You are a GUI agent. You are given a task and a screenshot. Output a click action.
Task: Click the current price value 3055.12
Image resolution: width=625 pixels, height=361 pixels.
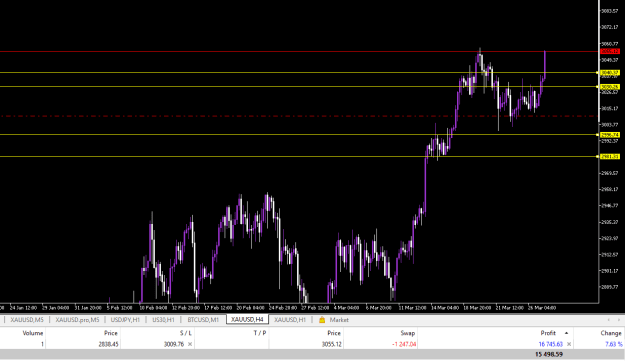point(331,344)
